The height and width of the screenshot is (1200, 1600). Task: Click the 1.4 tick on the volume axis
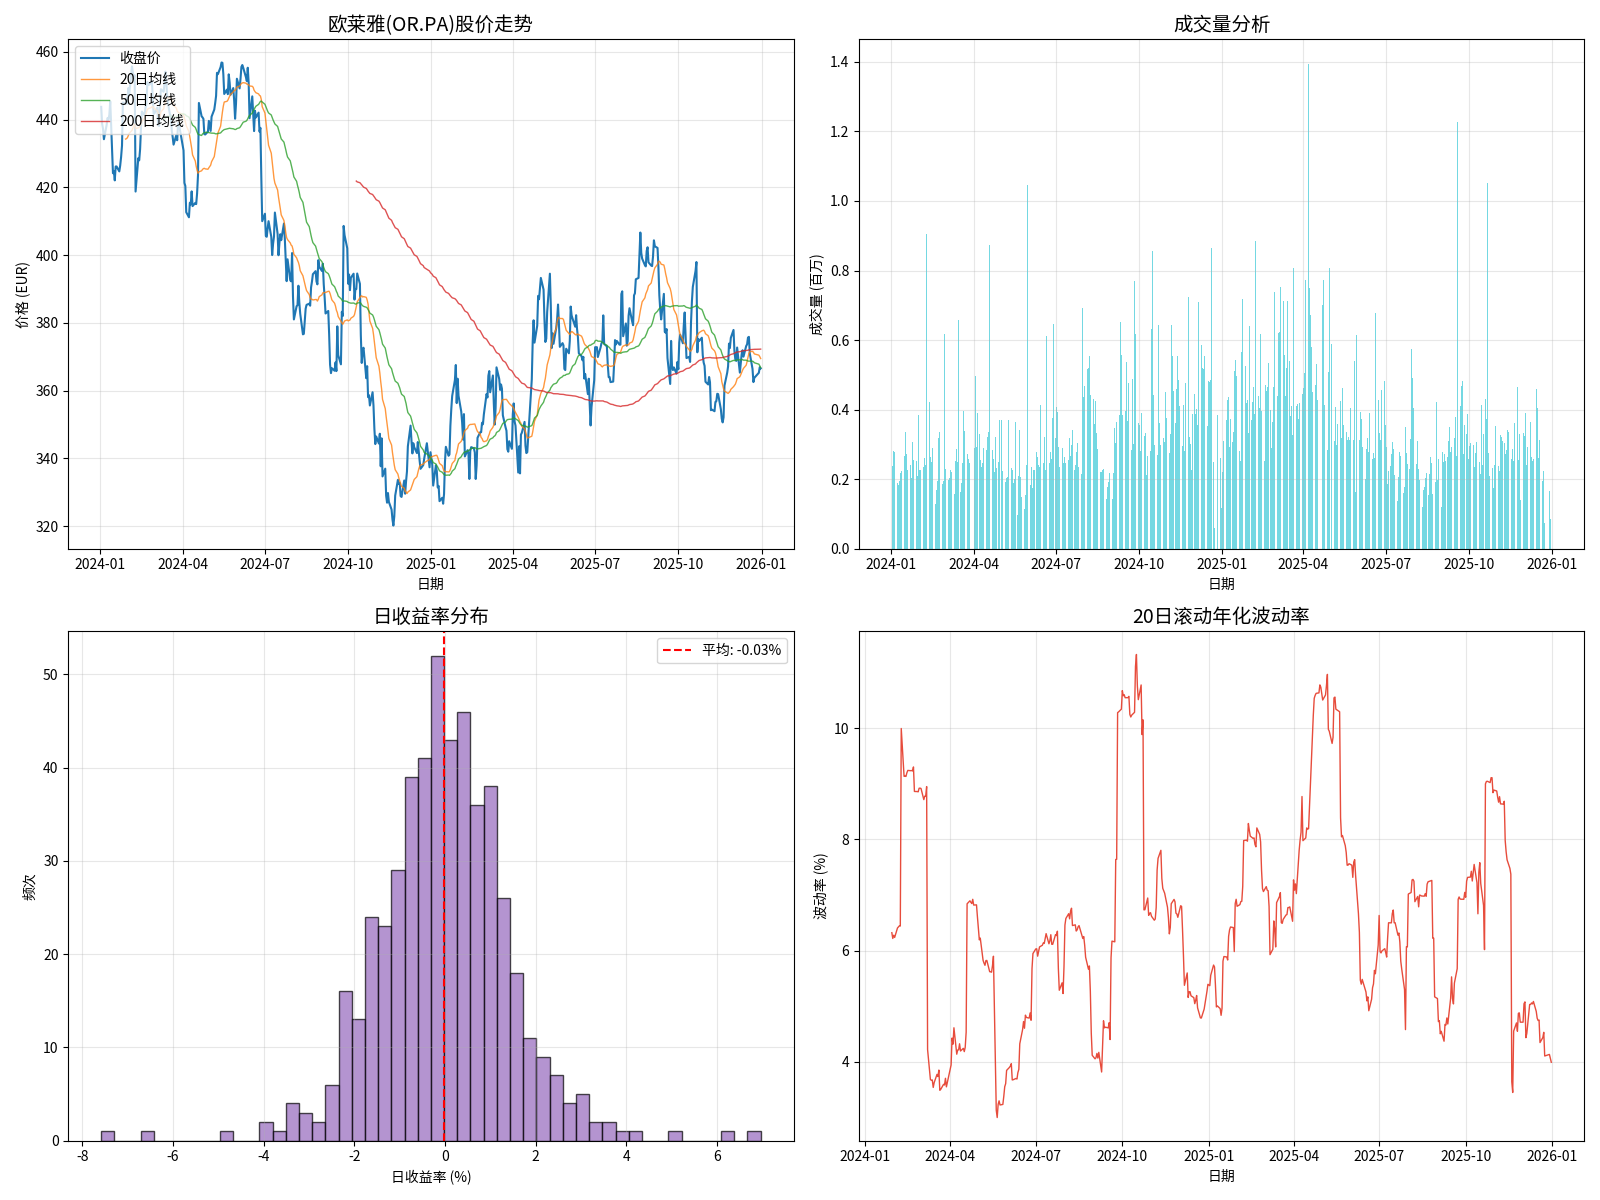838,62
